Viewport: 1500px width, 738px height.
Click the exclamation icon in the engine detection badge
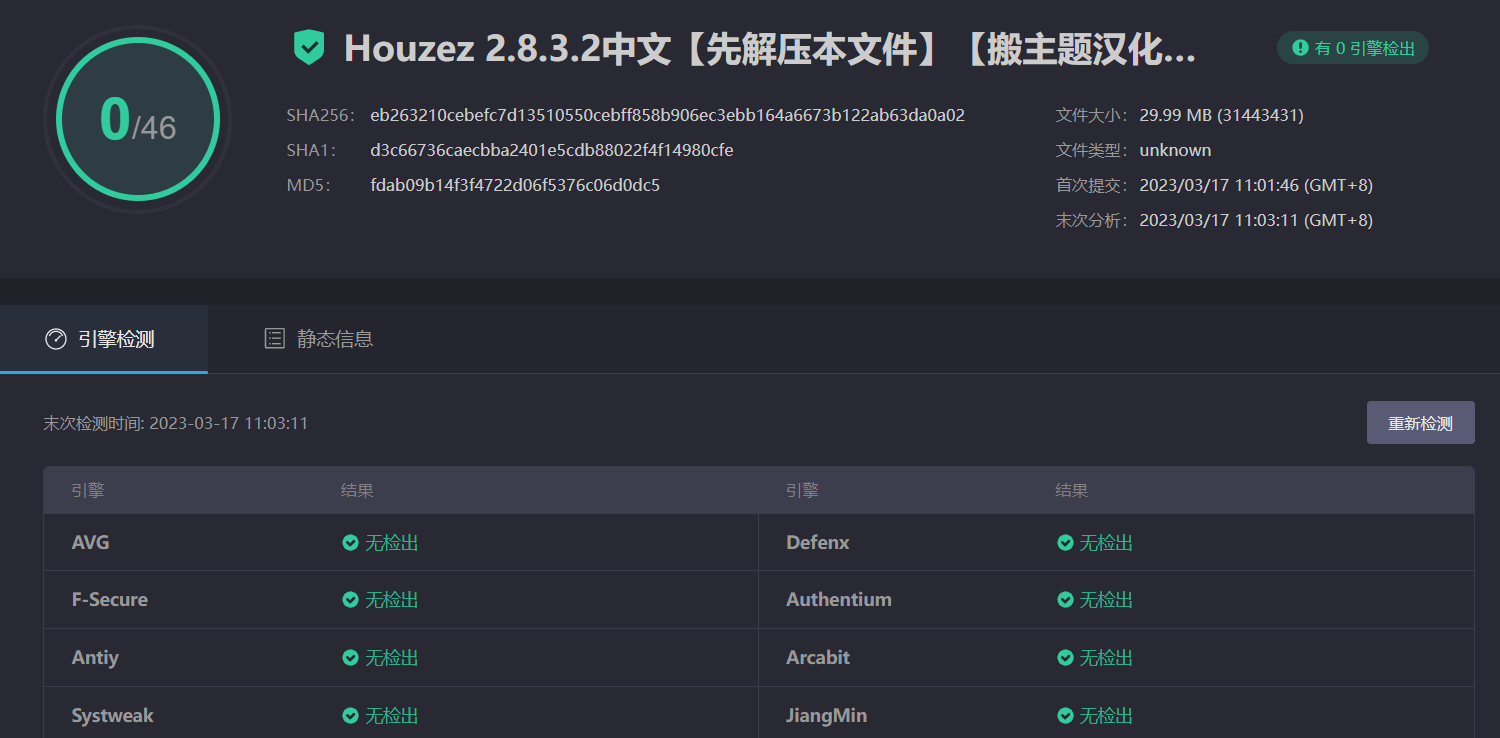click(x=1300, y=47)
